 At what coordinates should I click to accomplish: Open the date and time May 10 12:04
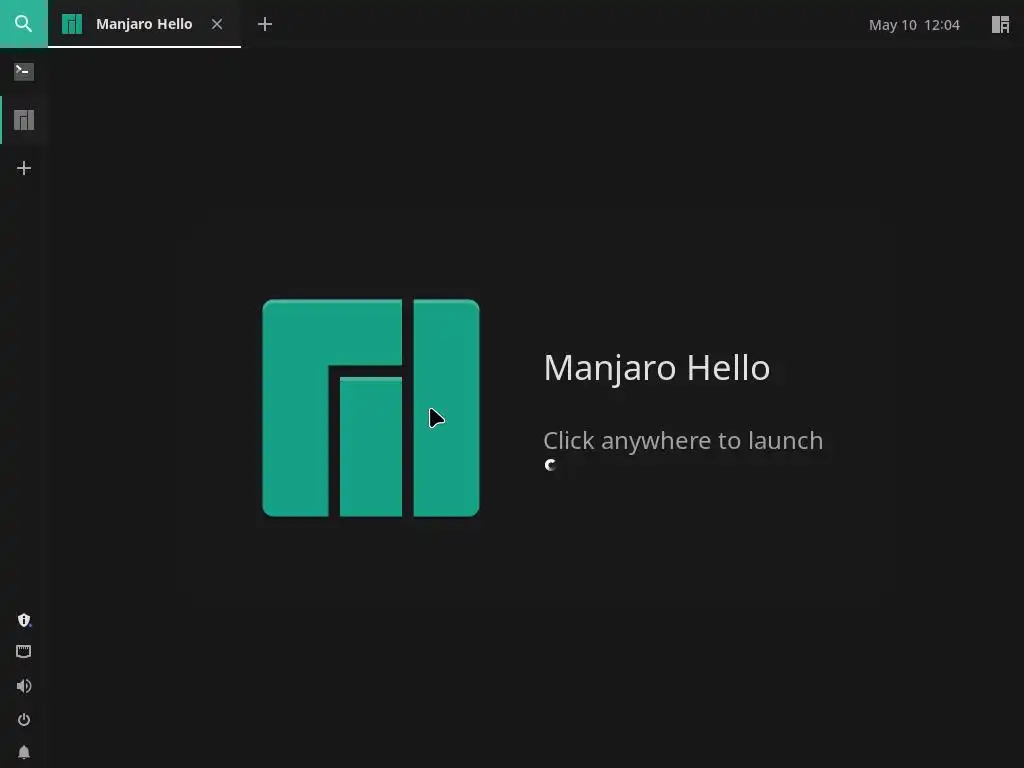pos(914,25)
